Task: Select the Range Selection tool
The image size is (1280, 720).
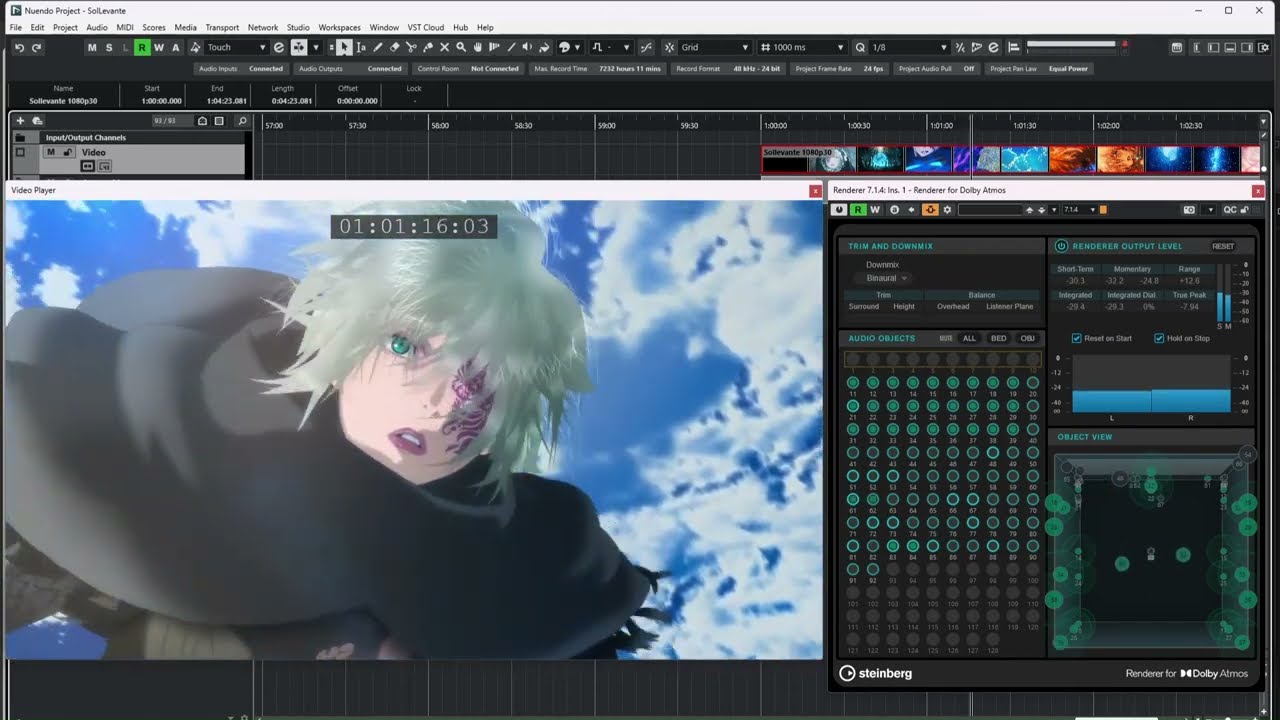Action: [x=361, y=47]
